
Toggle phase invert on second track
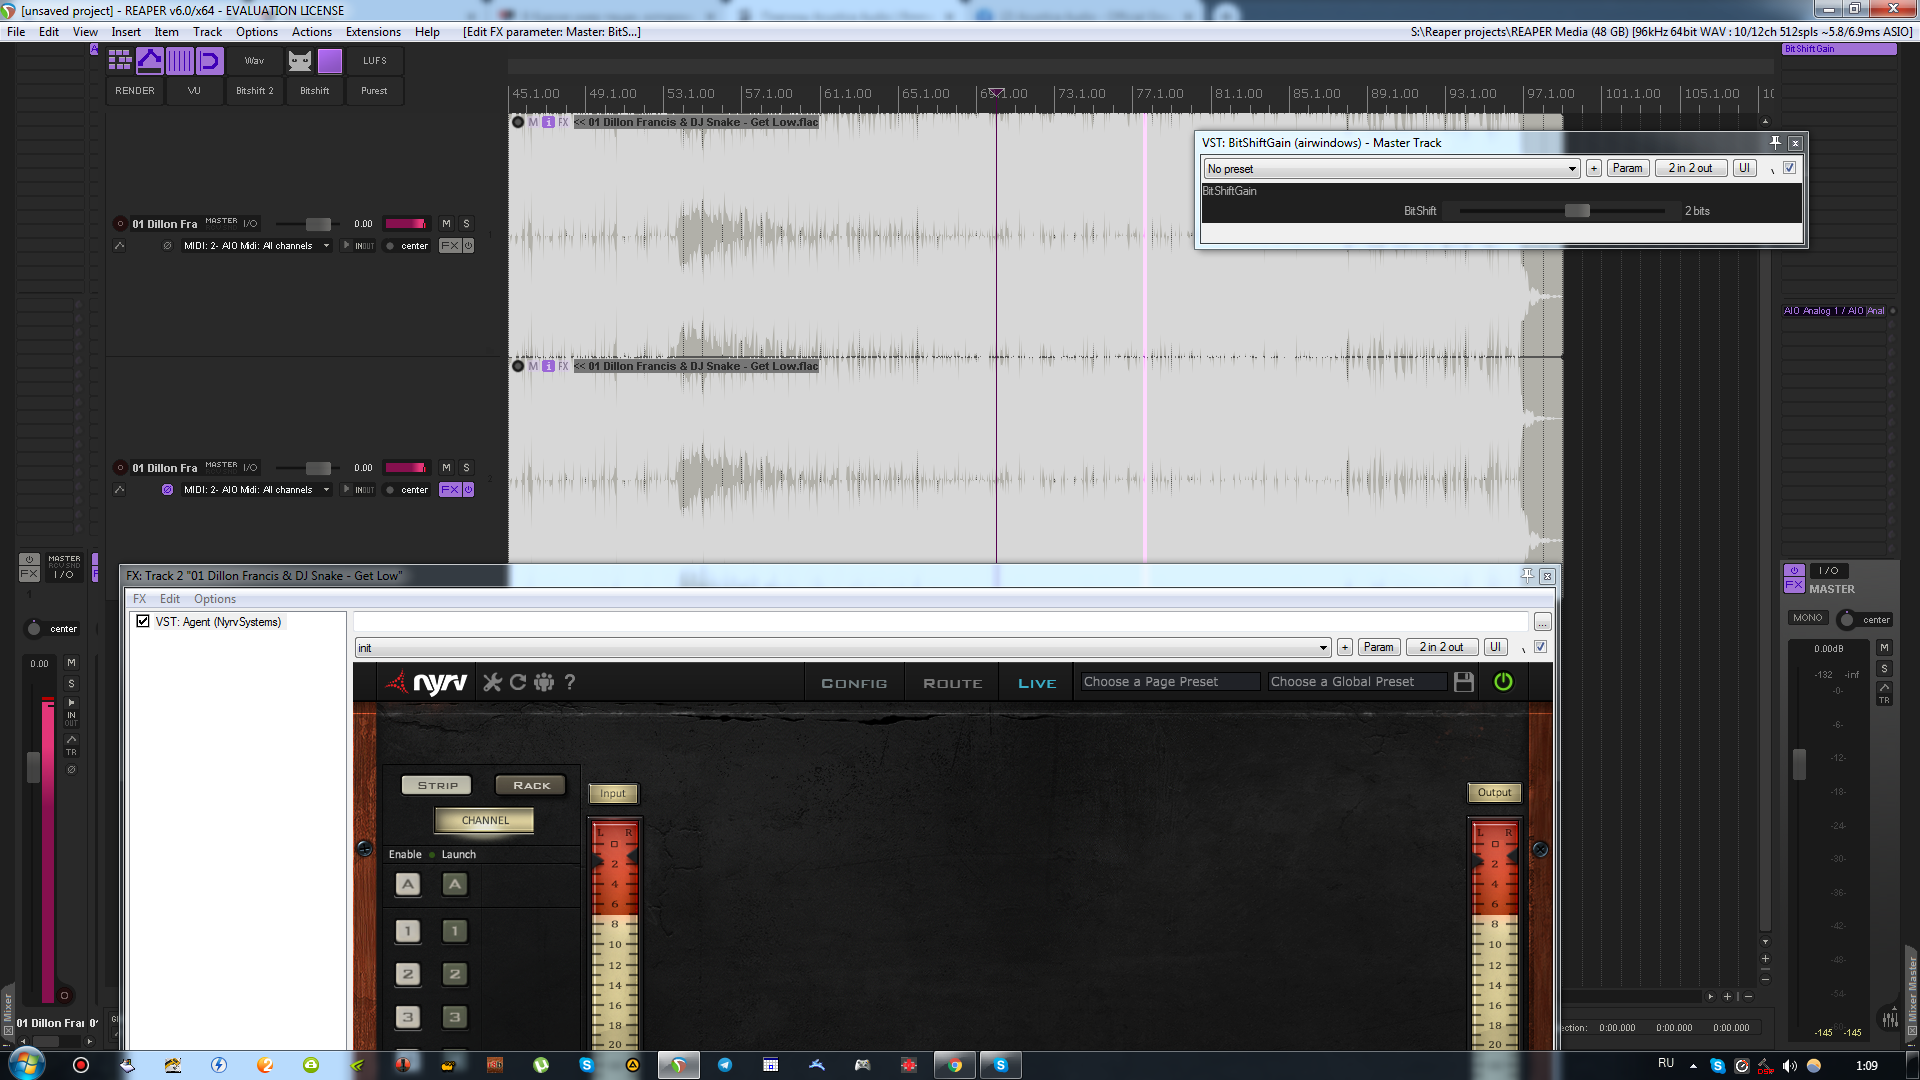tap(167, 490)
